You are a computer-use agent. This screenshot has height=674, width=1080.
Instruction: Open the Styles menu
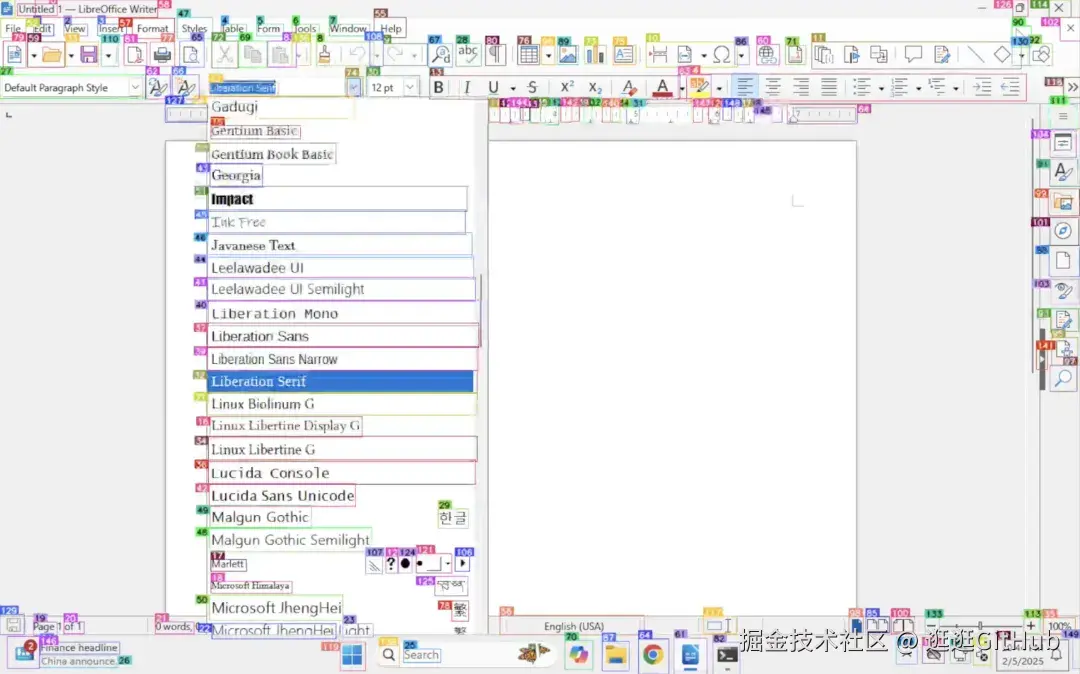tap(194, 28)
